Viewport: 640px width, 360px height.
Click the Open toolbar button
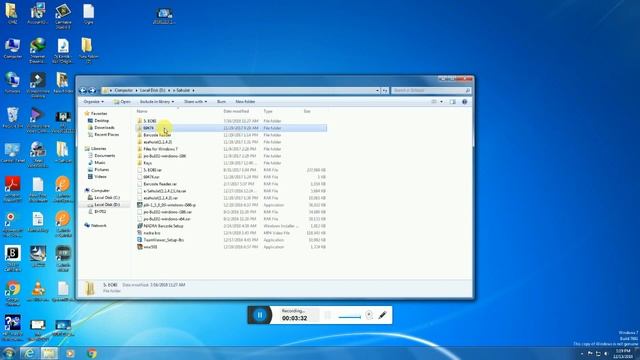pos(122,102)
